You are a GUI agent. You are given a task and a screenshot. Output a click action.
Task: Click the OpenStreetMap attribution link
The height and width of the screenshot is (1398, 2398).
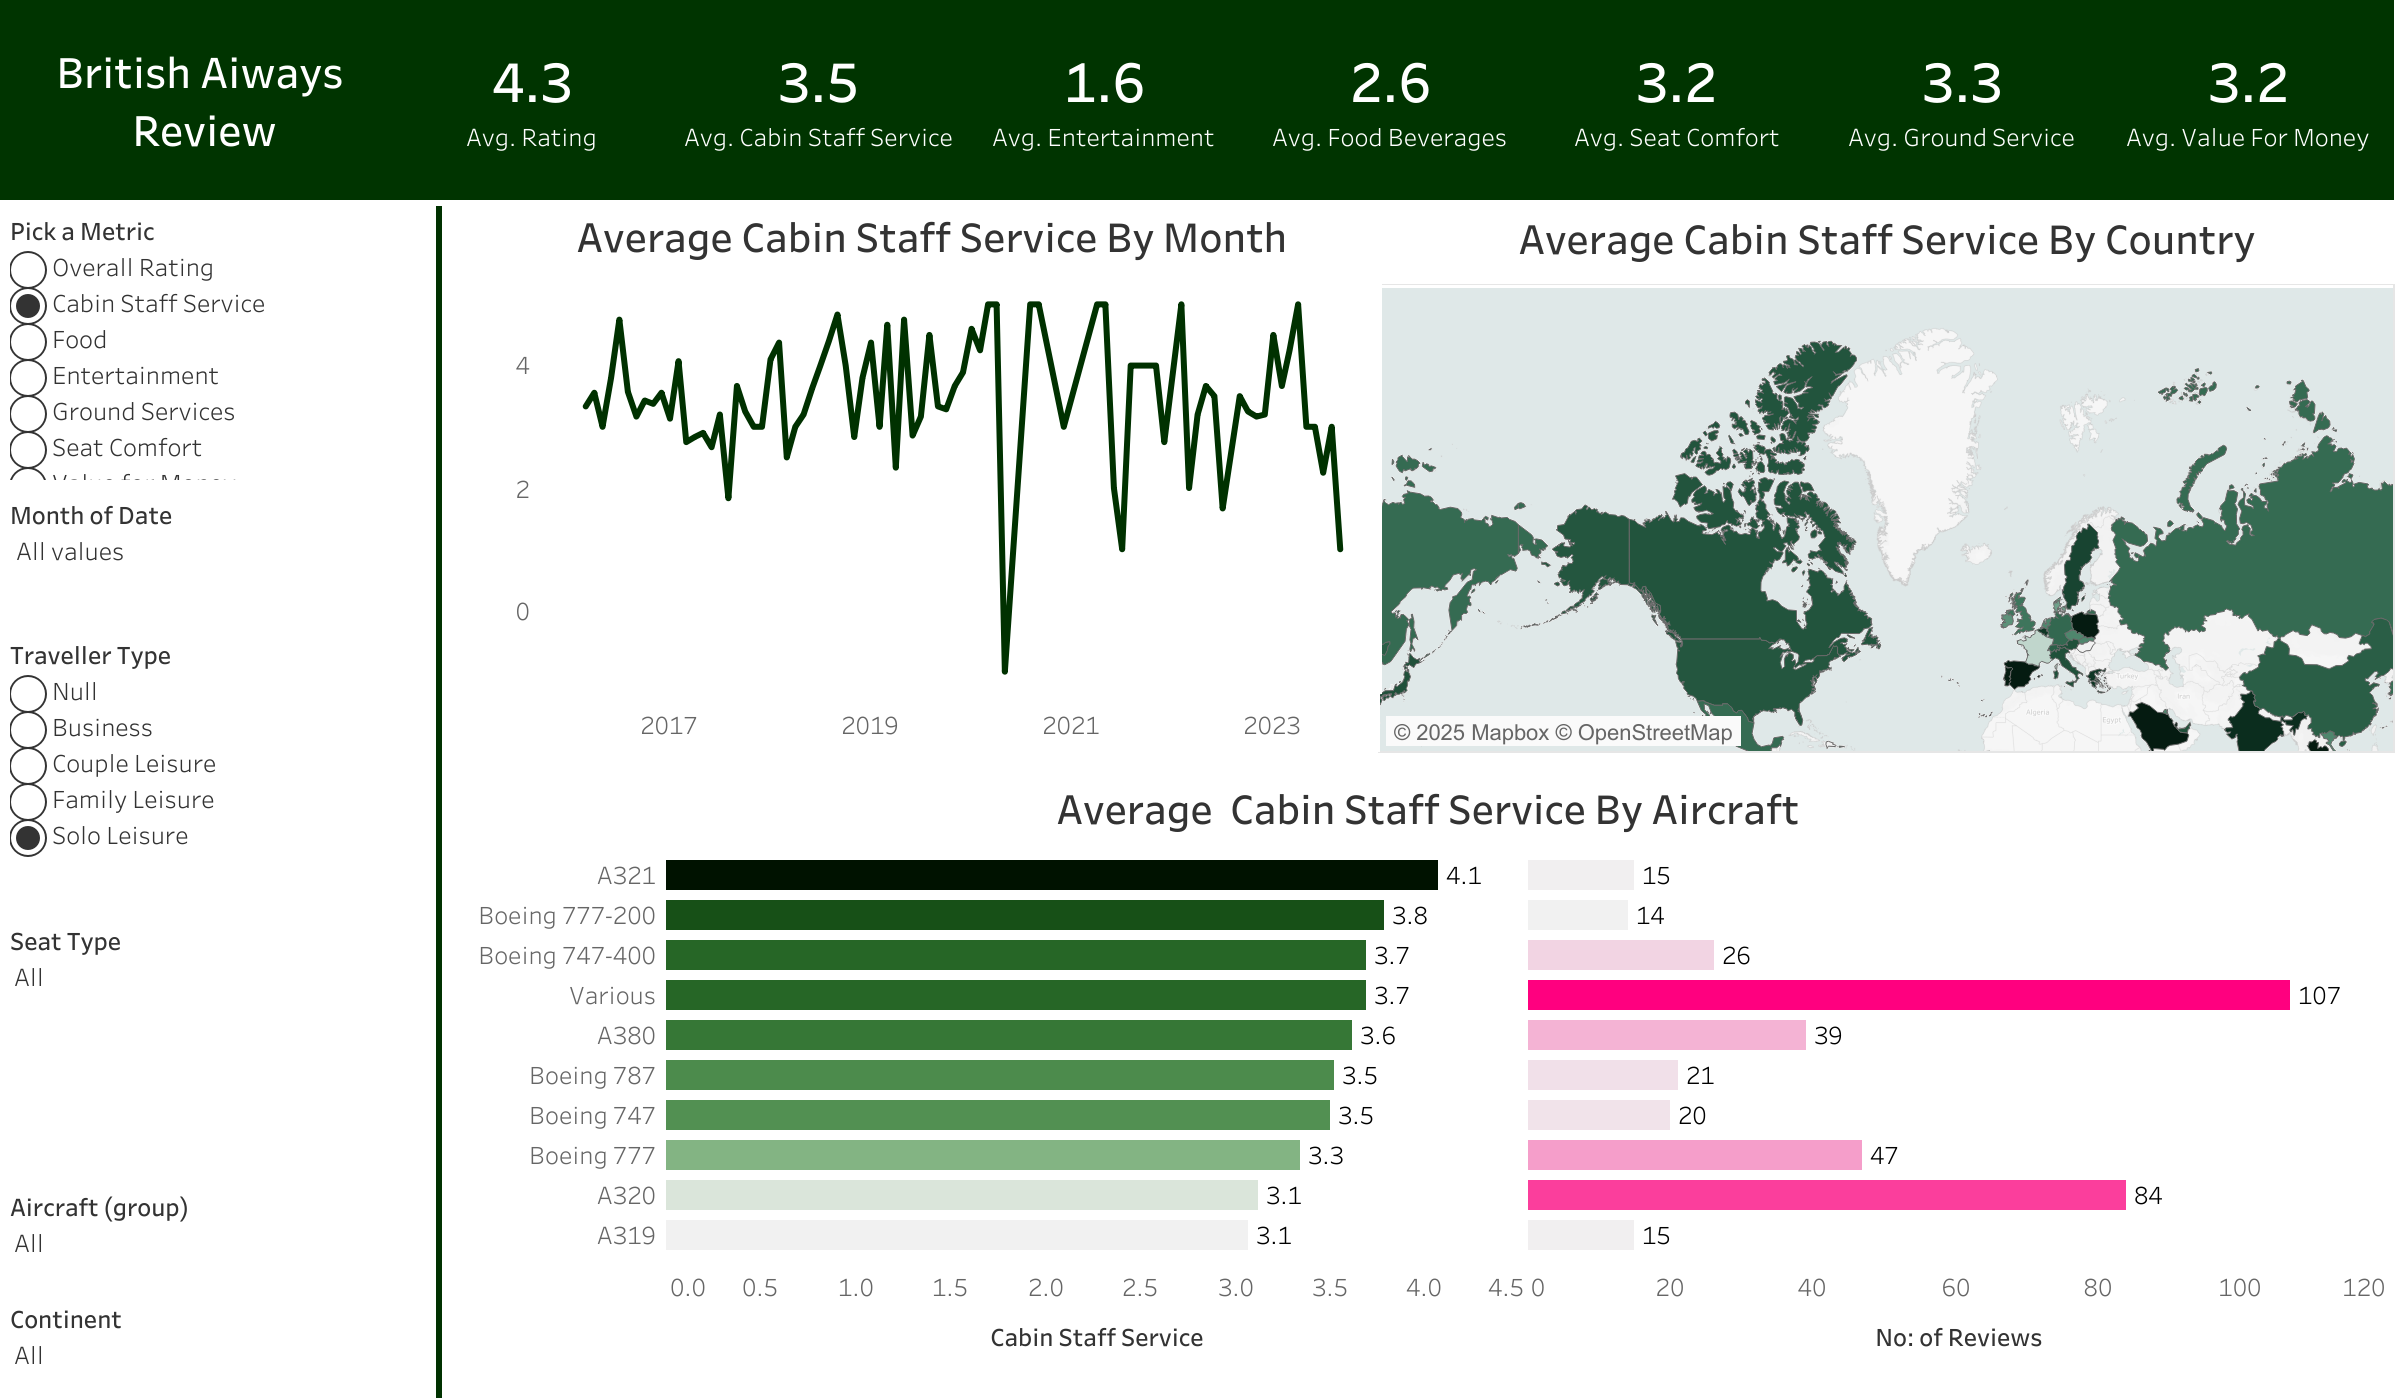[1654, 733]
